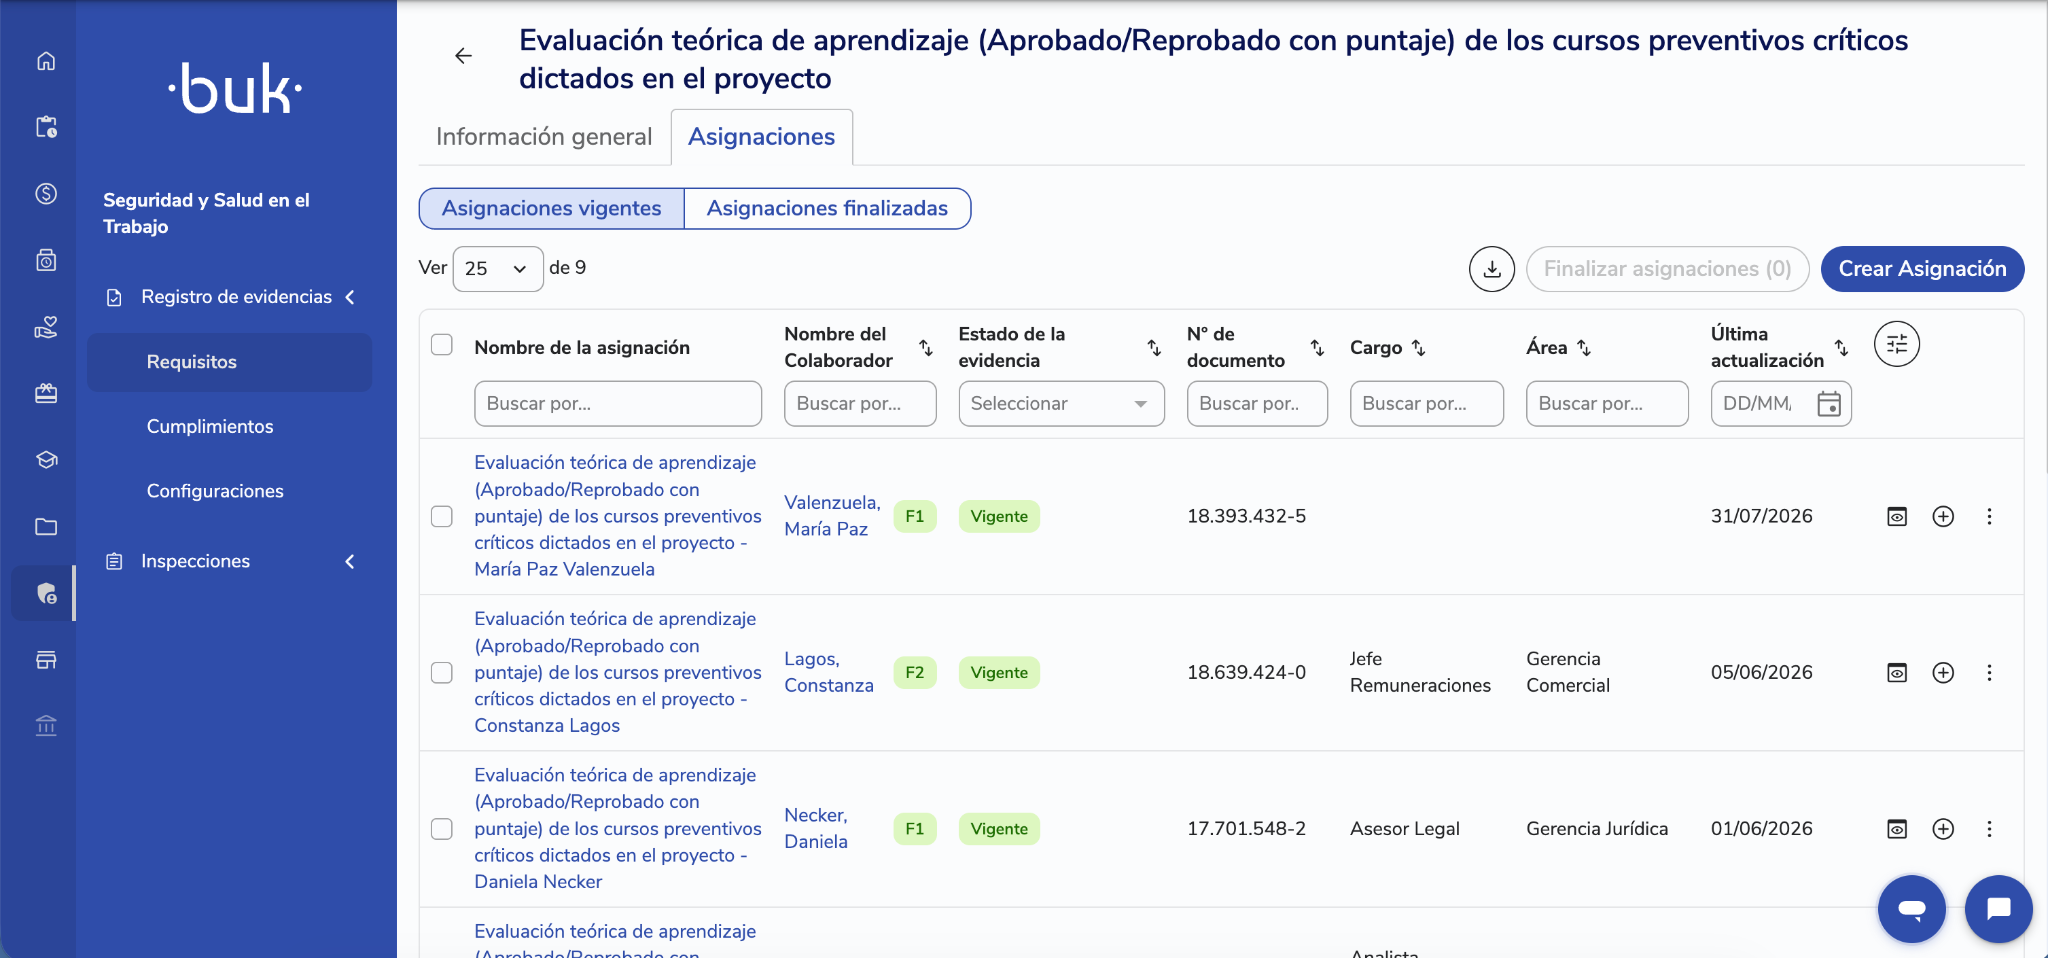Open collaborator Valenzuela, María Paz link
The height and width of the screenshot is (958, 2048).
(832, 516)
